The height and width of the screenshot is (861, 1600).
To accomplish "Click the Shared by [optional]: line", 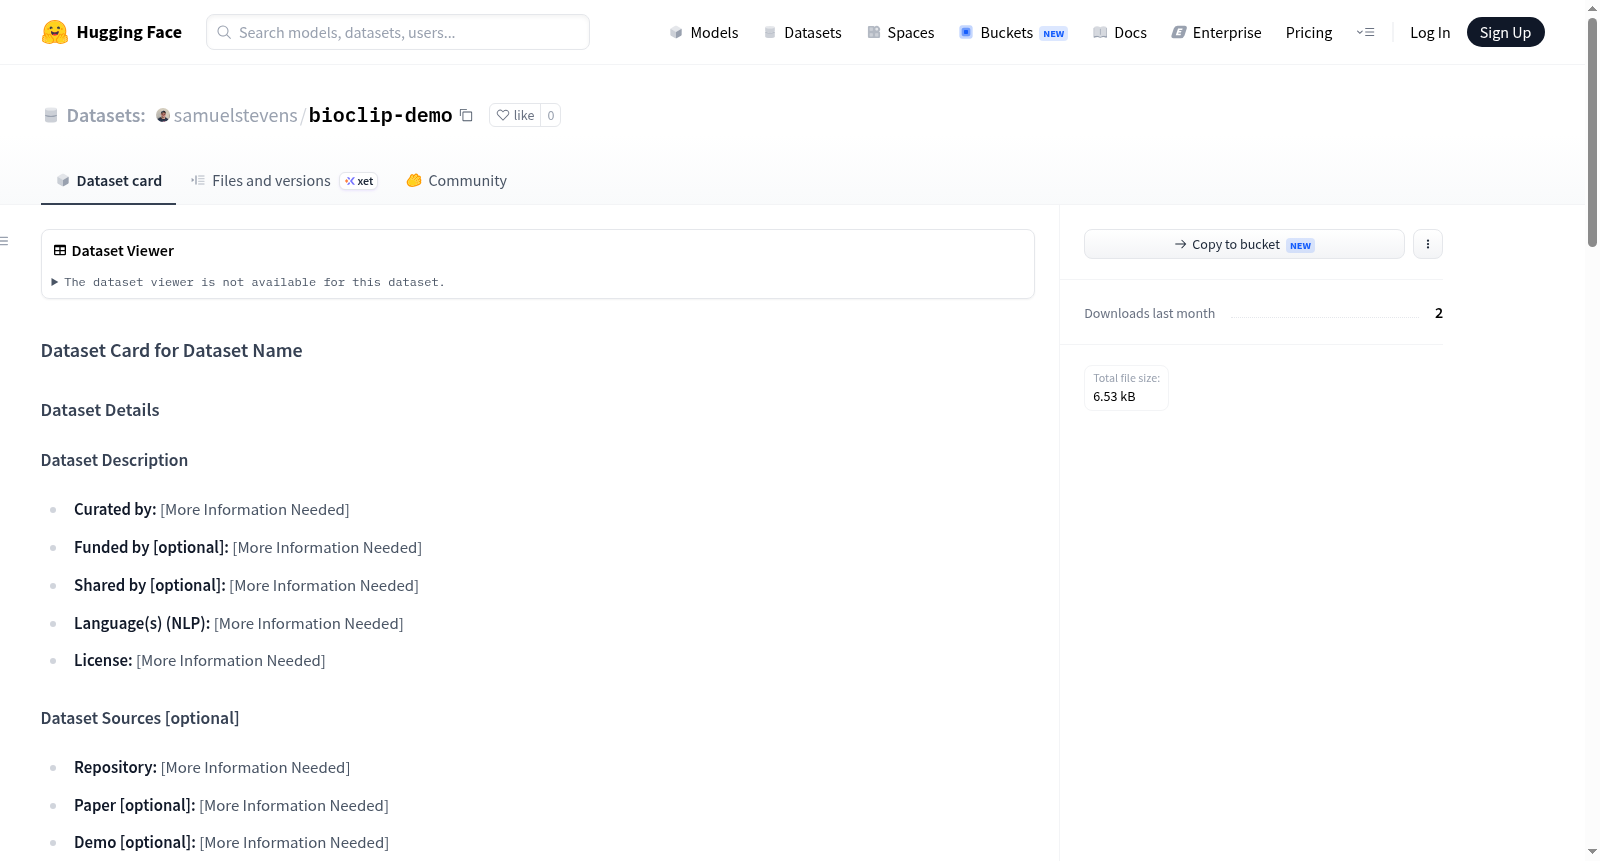I will pyautogui.click(x=246, y=585).
